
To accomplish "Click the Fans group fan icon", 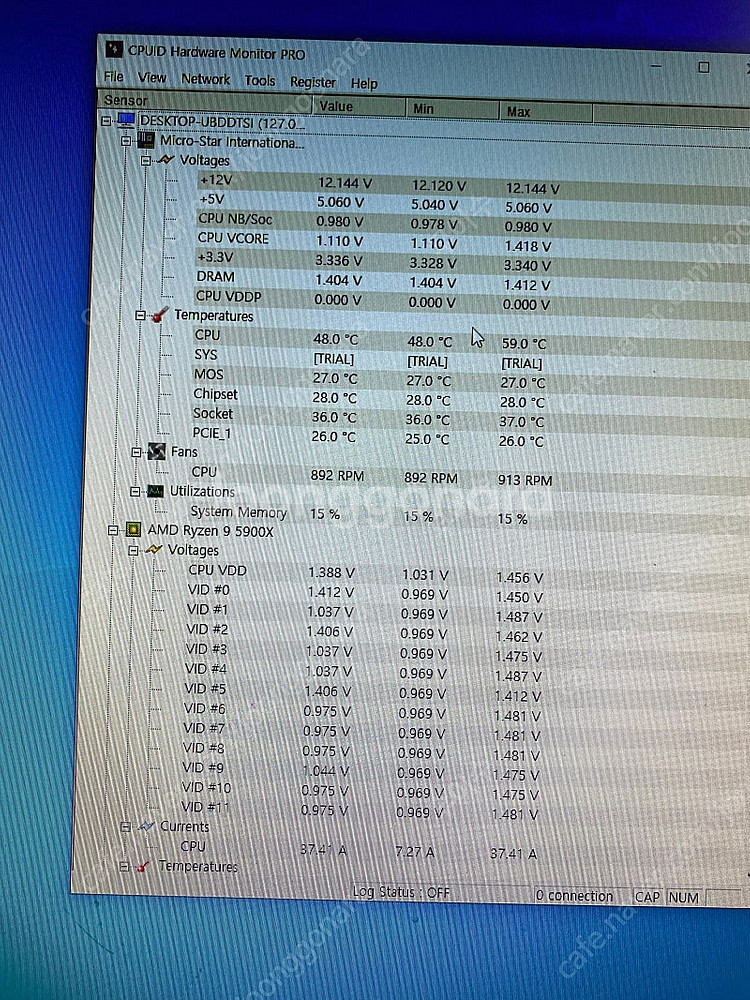I will pyautogui.click(x=156, y=452).
